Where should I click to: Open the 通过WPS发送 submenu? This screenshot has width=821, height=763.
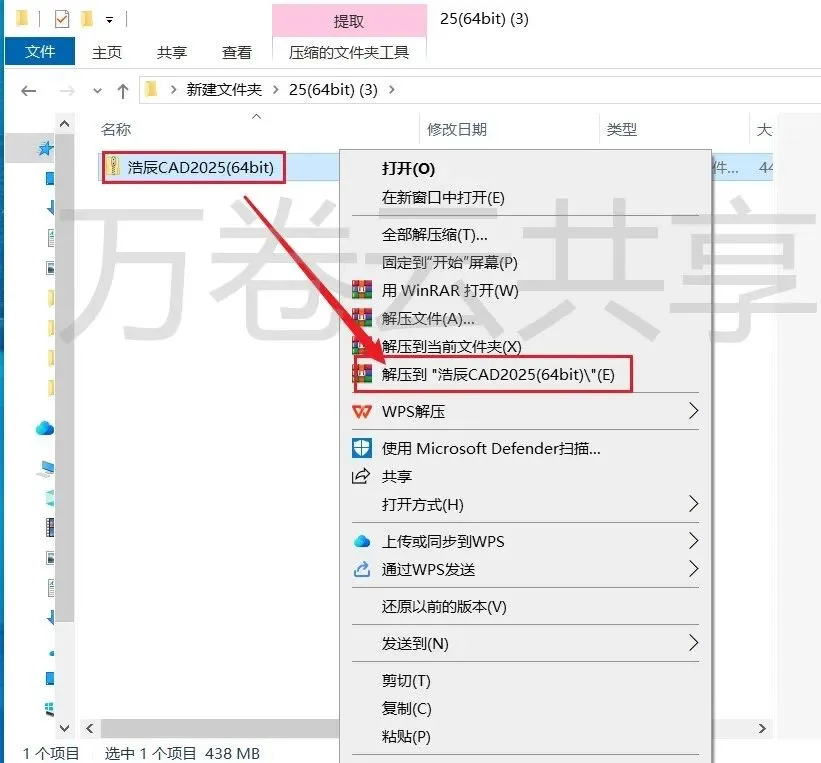pos(526,569)
